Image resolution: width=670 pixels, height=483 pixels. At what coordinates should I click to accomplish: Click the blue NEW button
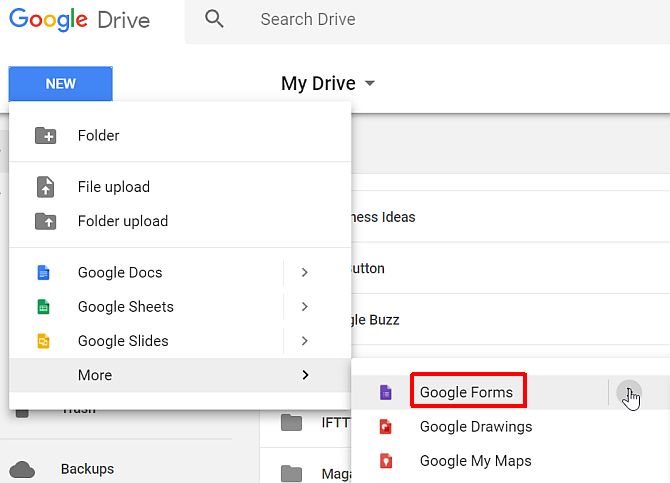pos(61,83)
